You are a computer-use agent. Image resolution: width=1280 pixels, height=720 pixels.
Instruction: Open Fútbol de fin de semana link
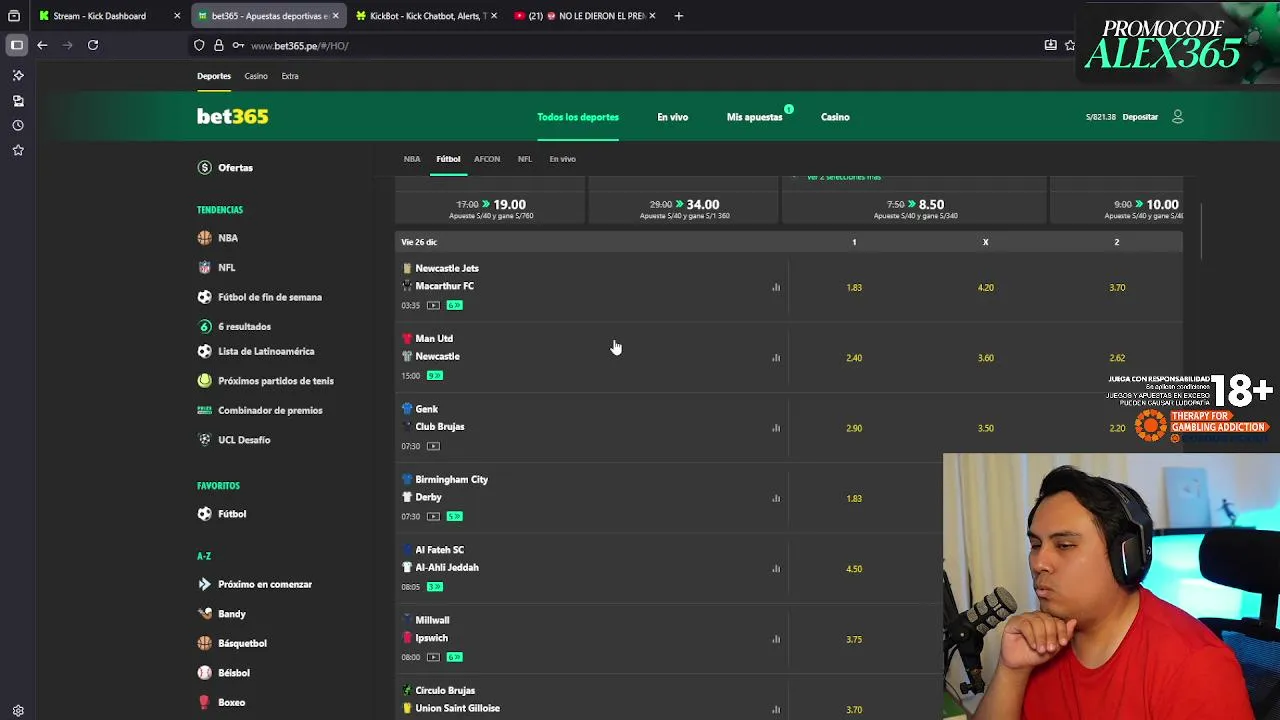270,297
